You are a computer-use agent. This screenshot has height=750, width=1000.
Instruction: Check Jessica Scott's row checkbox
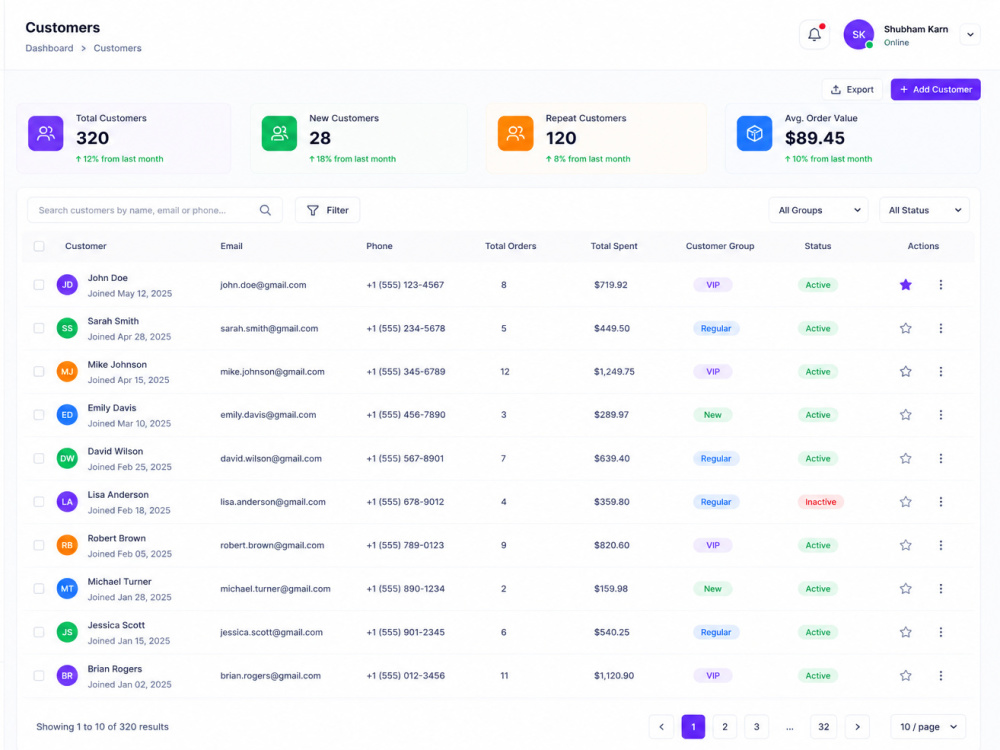(x=39, y=632)
